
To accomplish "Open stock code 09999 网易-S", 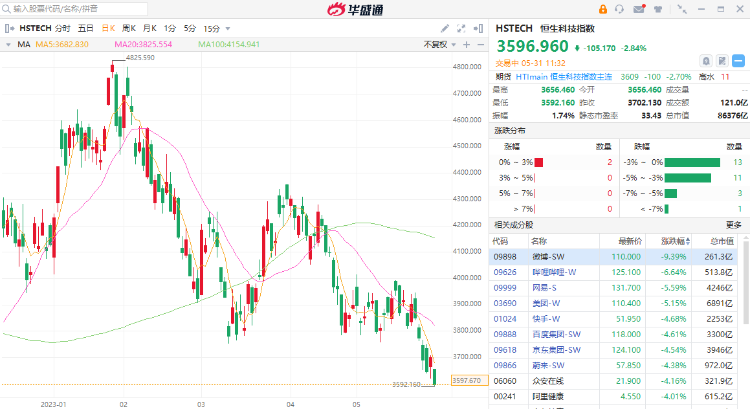I will [505, 288].
